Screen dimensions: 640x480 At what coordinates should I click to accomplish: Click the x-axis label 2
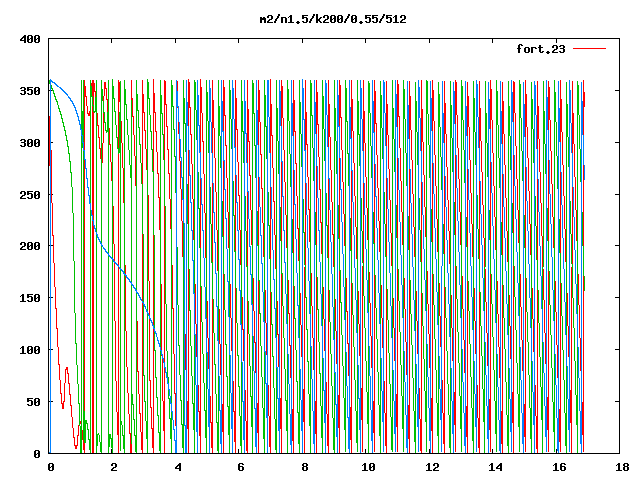(113, 467)
